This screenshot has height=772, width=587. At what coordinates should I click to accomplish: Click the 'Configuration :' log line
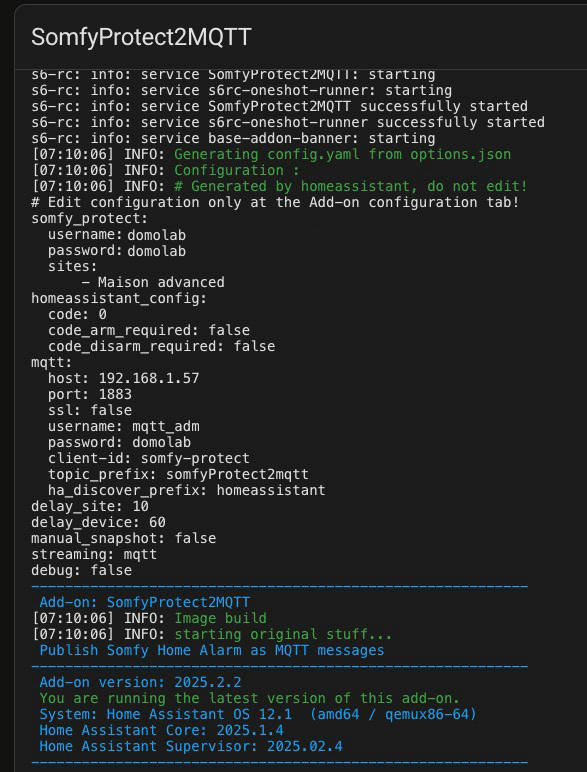click(x=165, y=170)
